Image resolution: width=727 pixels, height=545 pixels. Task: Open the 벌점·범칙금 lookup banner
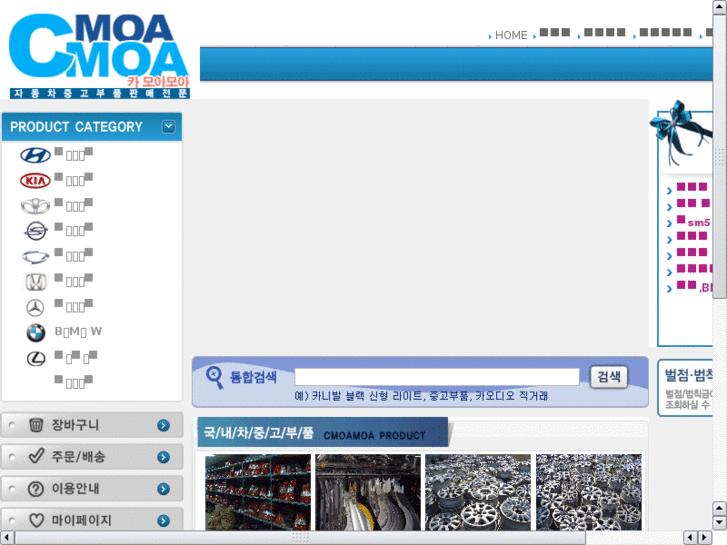[685, 389]
